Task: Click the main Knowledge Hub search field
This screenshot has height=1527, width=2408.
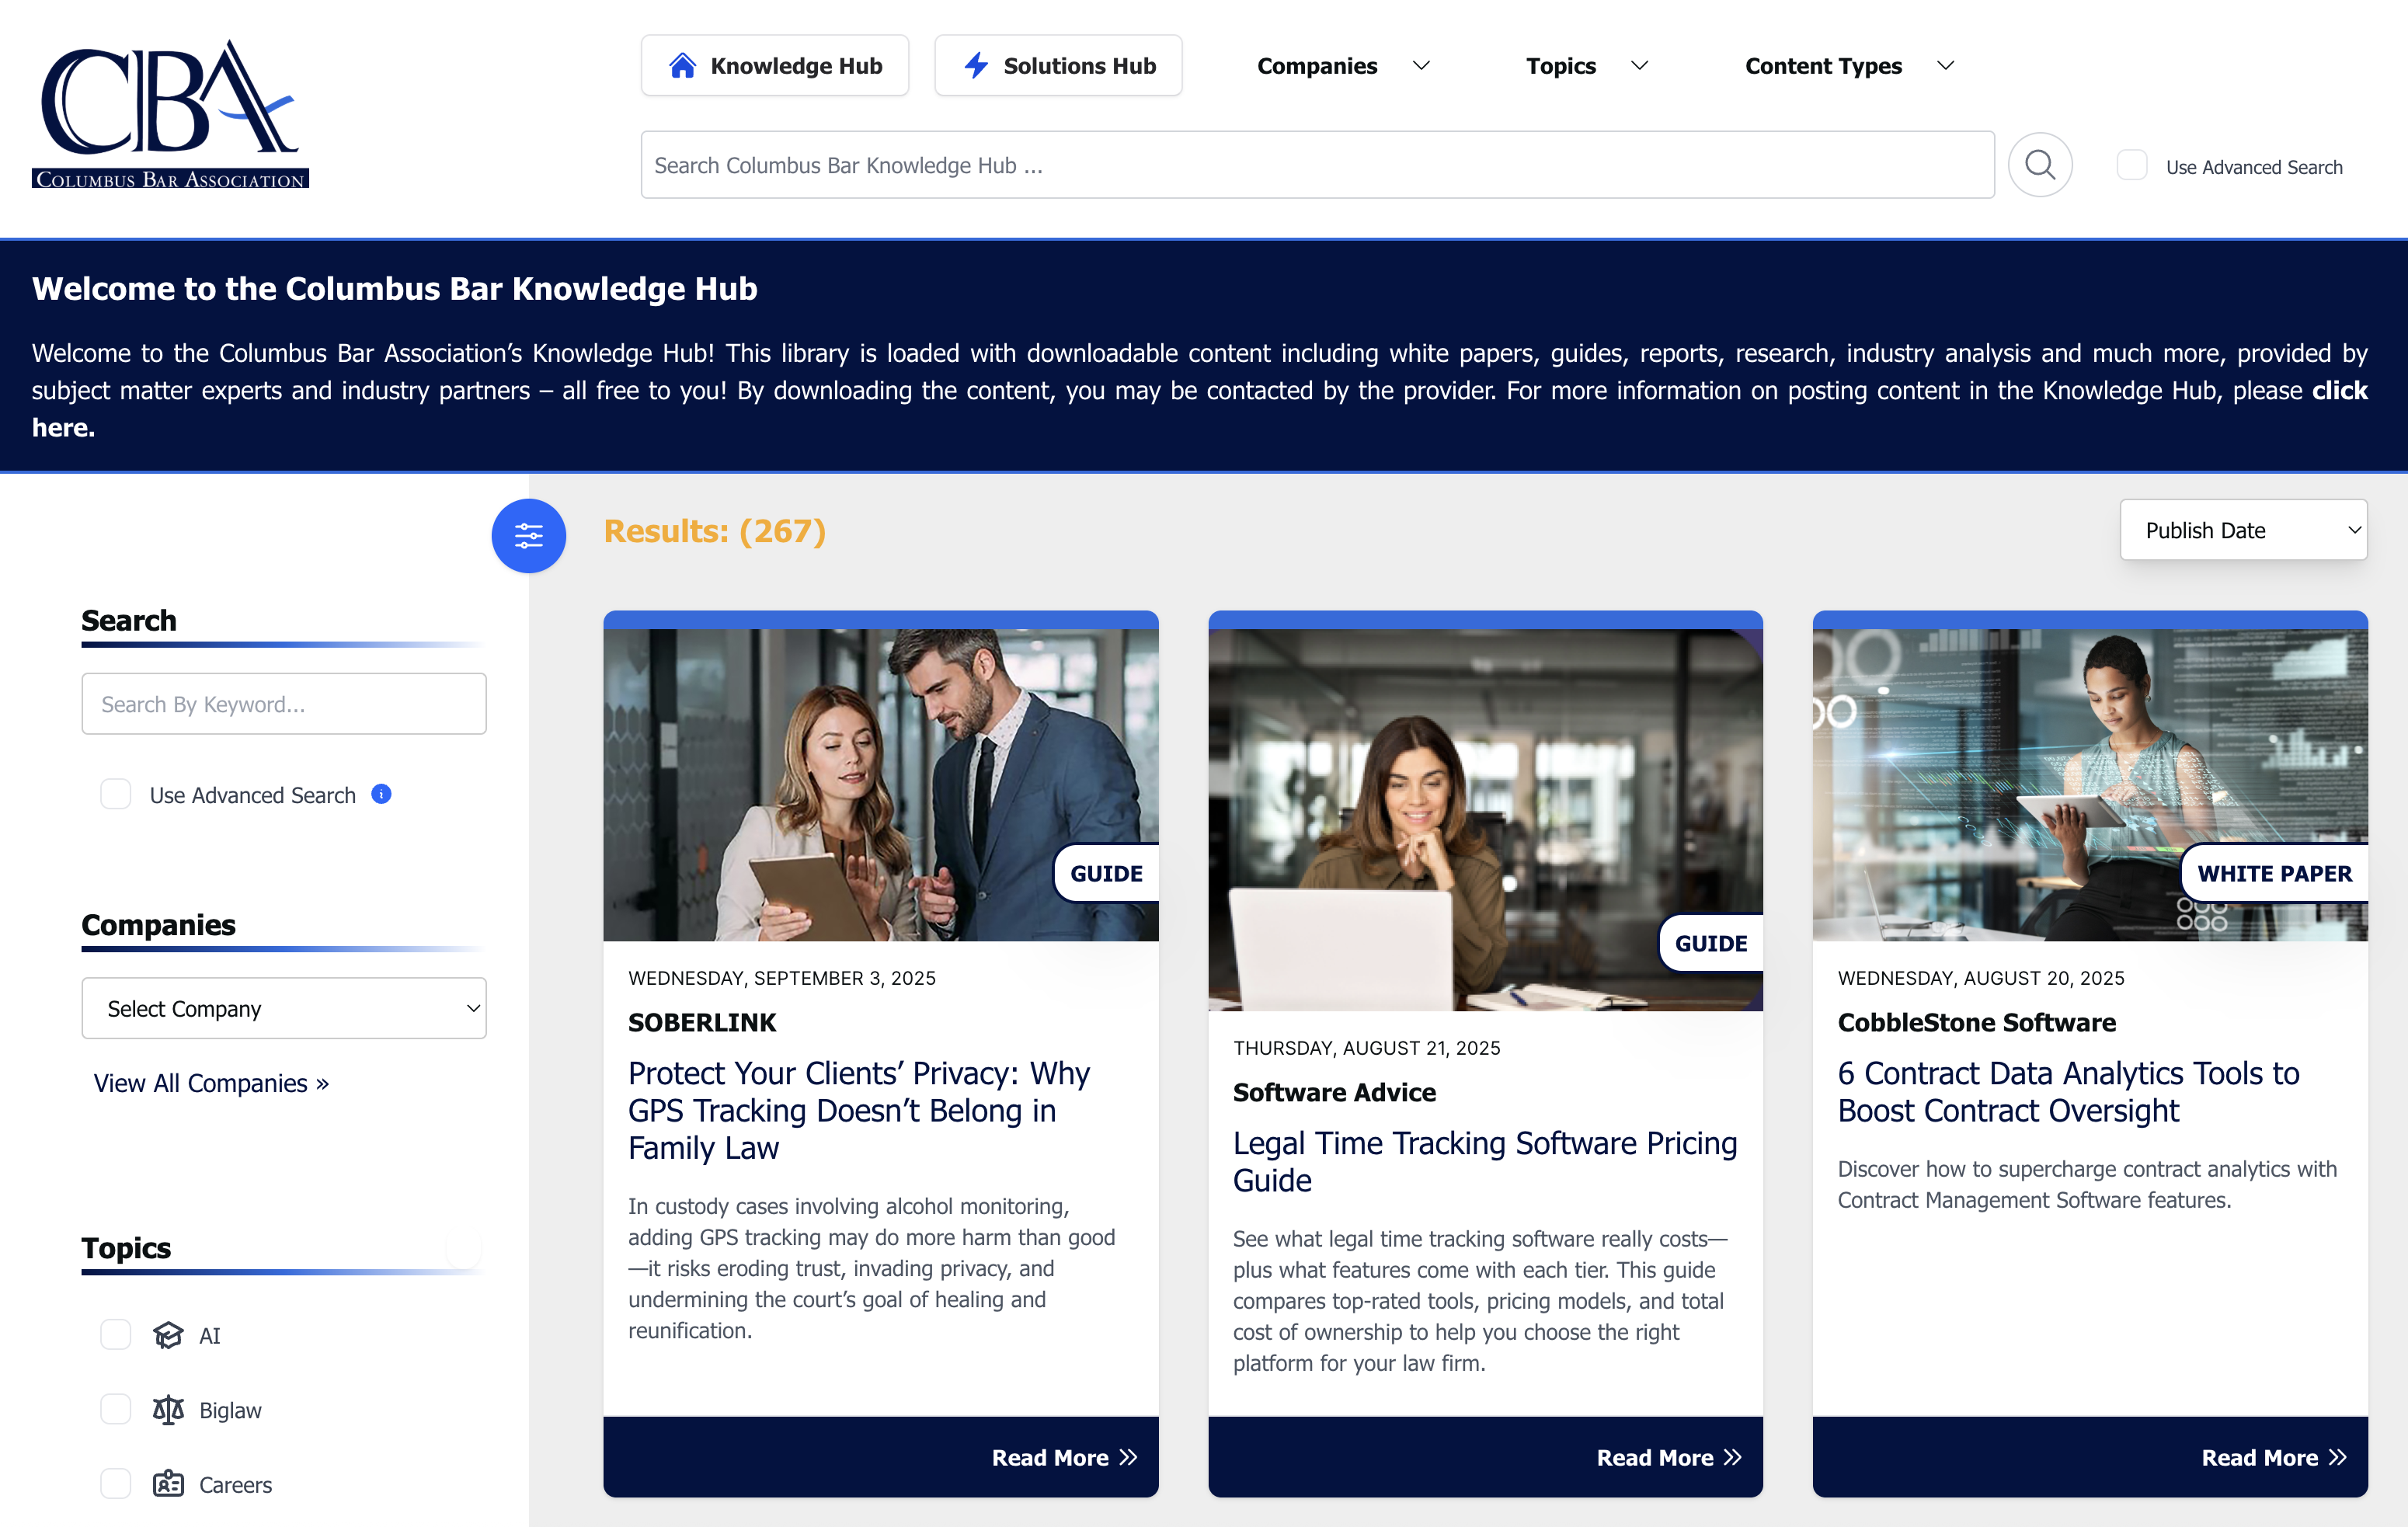Action: [x=1317, y=165]
